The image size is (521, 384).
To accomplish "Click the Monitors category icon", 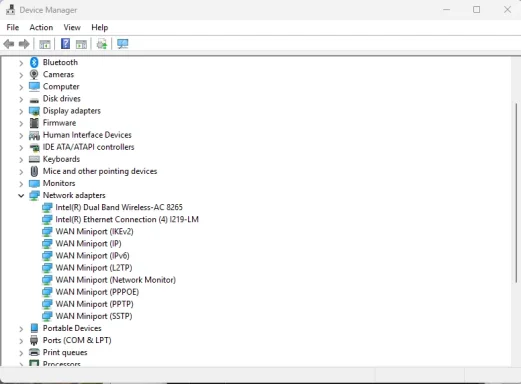I will 34,183.
